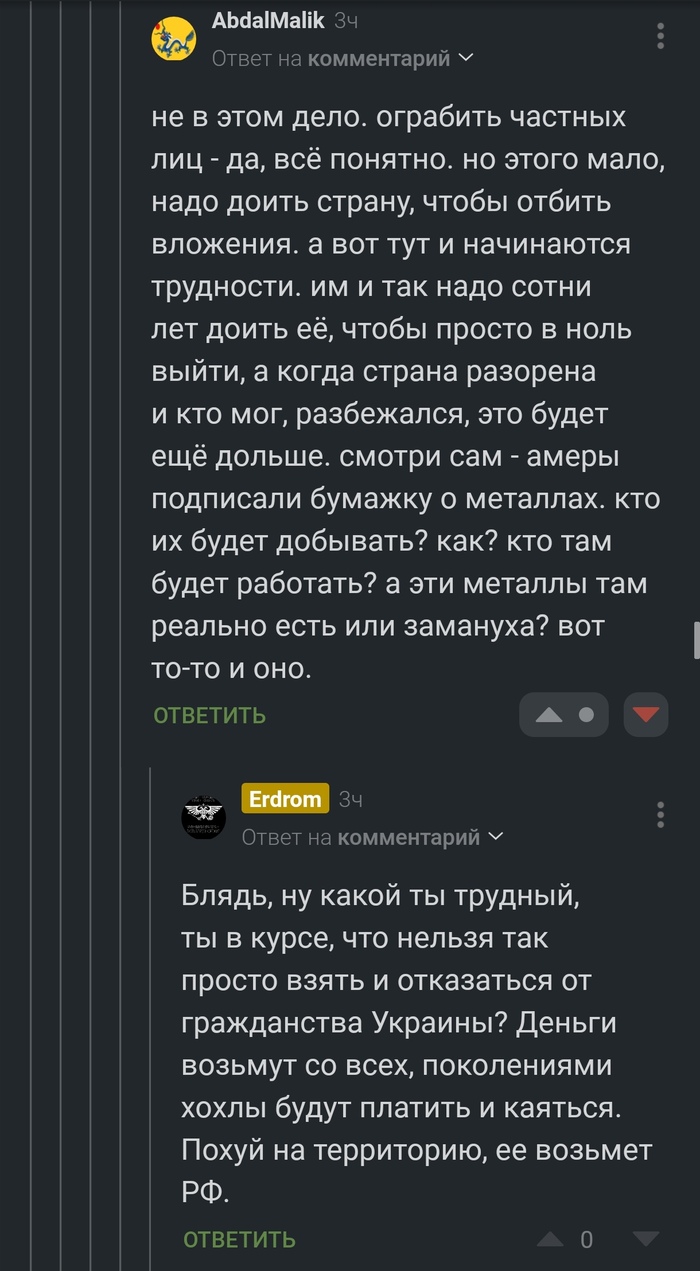Open the AbdalMalik username link
The image size is (700, 1271).
pos(268,20)
